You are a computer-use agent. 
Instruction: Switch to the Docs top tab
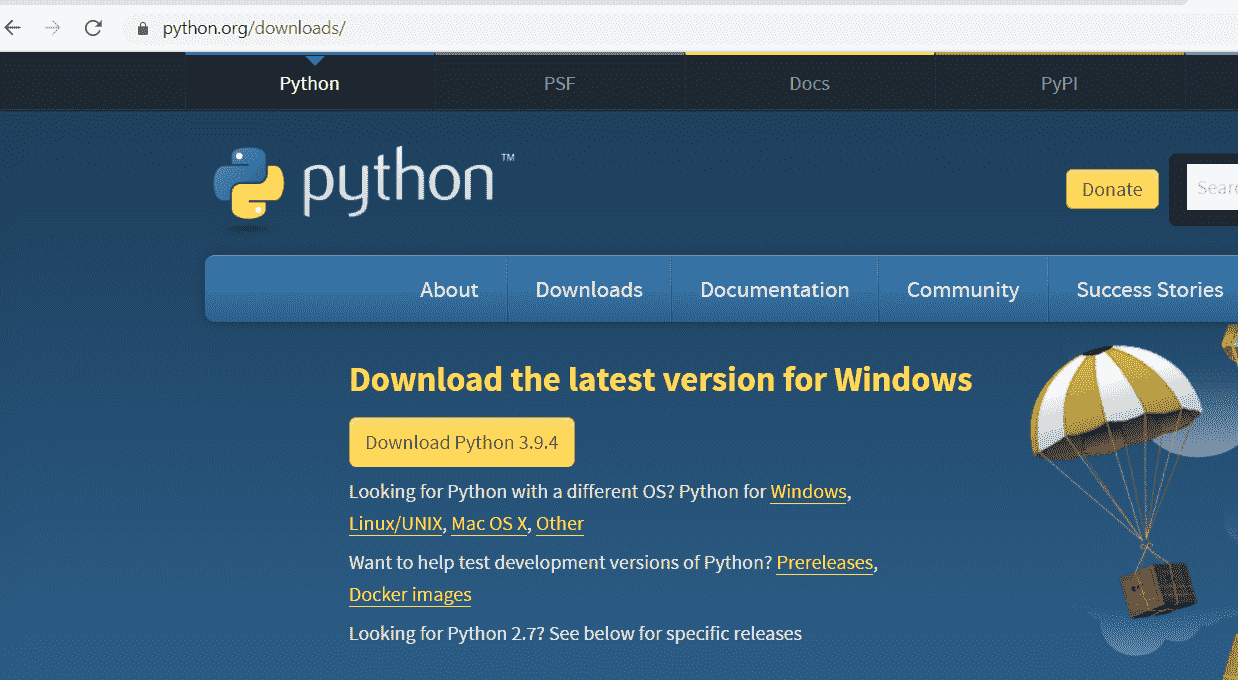click(810, 83)
